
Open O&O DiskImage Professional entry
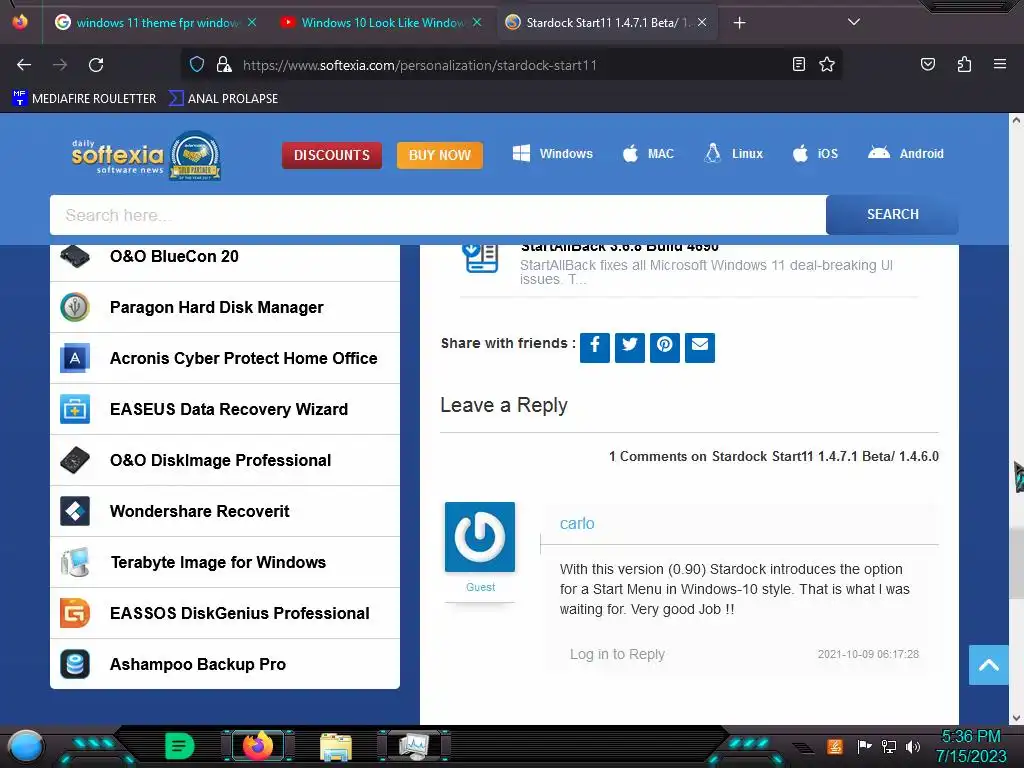pyautogui.click(x=225, y=460)
